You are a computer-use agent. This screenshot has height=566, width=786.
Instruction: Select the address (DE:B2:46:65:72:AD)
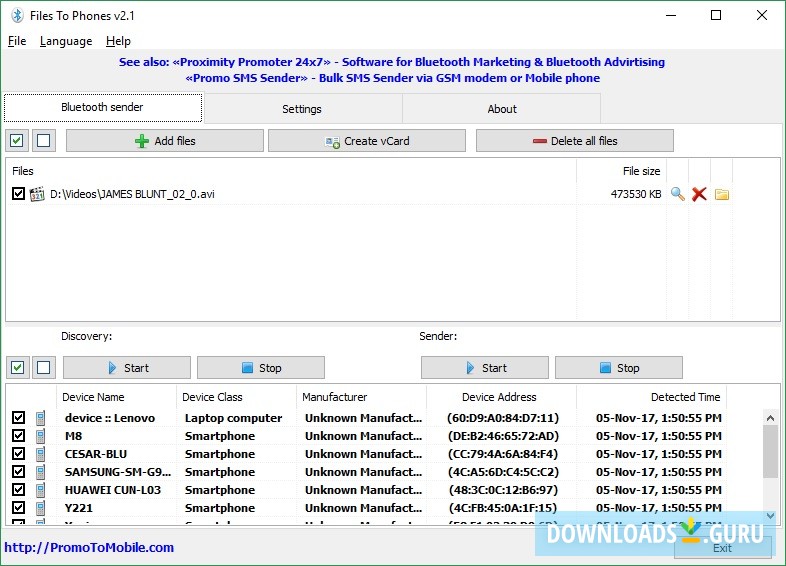pyautogui.click(x=503, y=436)
